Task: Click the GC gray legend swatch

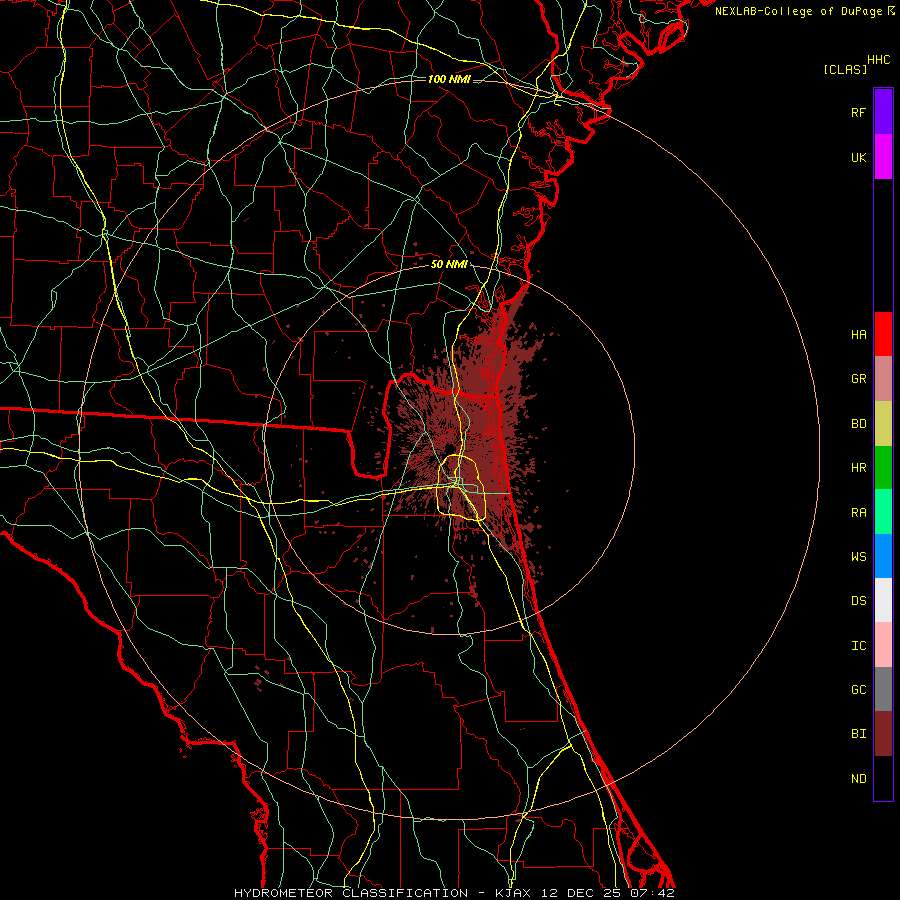Action: 883,689
